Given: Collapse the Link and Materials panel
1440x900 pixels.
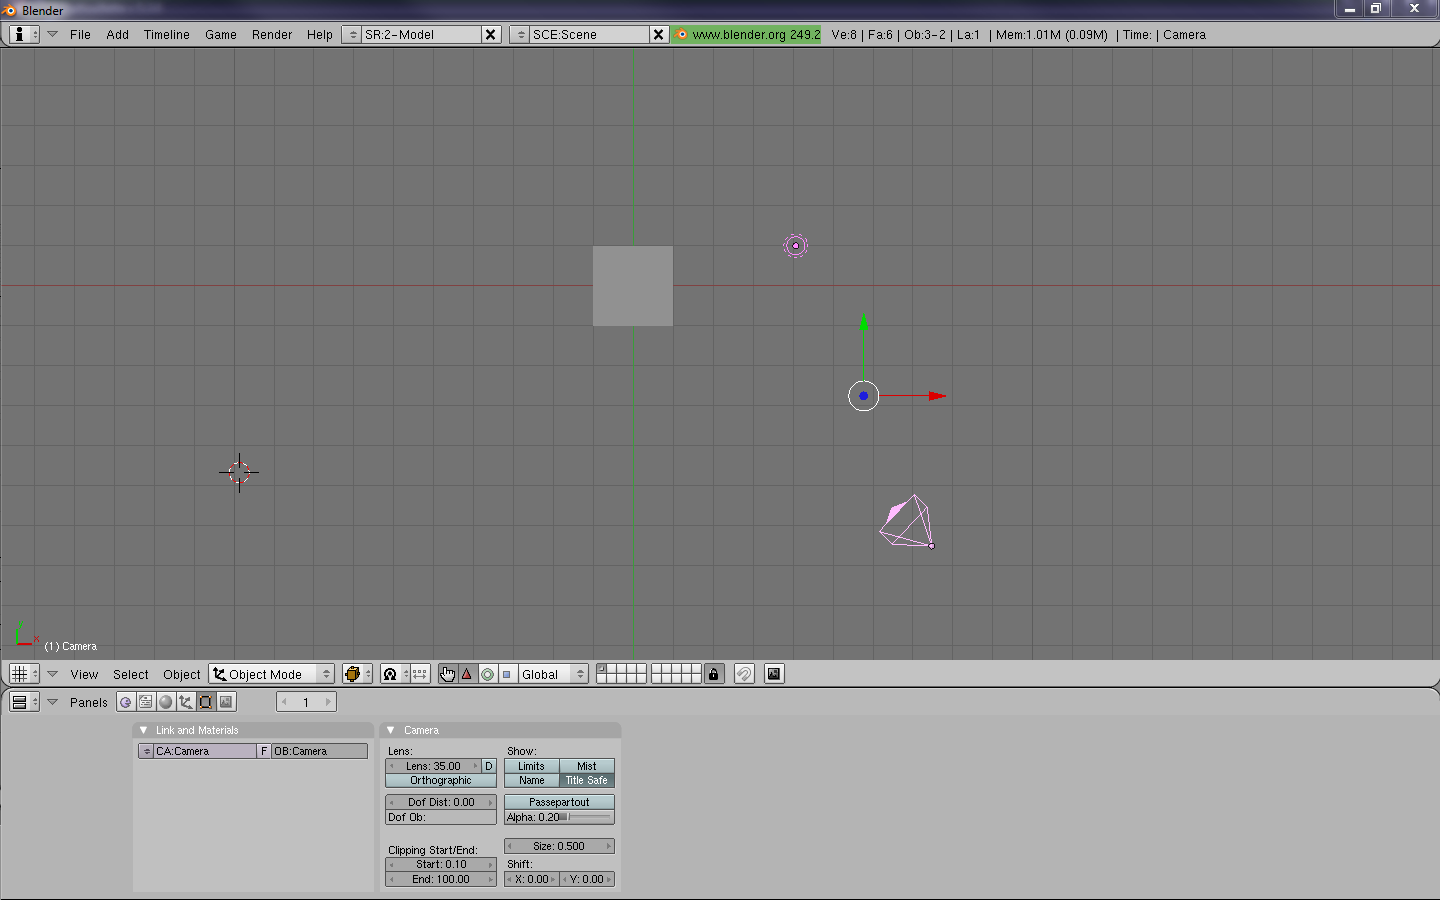Looking at the screenshot, I should click(144, 730).
